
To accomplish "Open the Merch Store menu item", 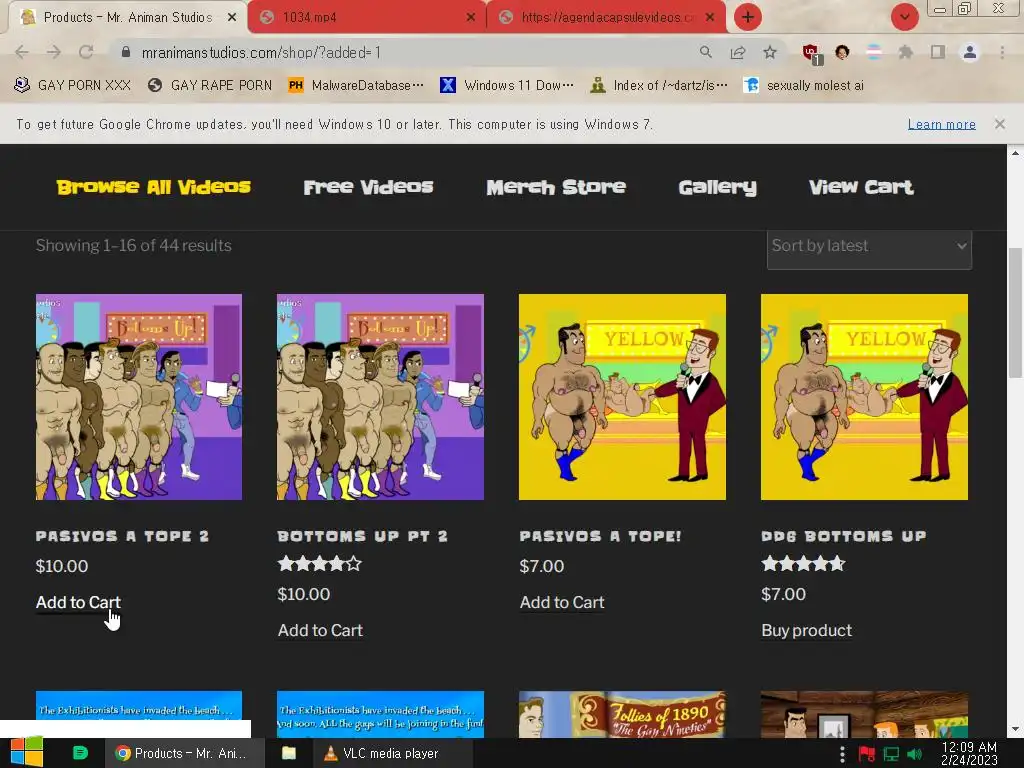I will [556, 187].
